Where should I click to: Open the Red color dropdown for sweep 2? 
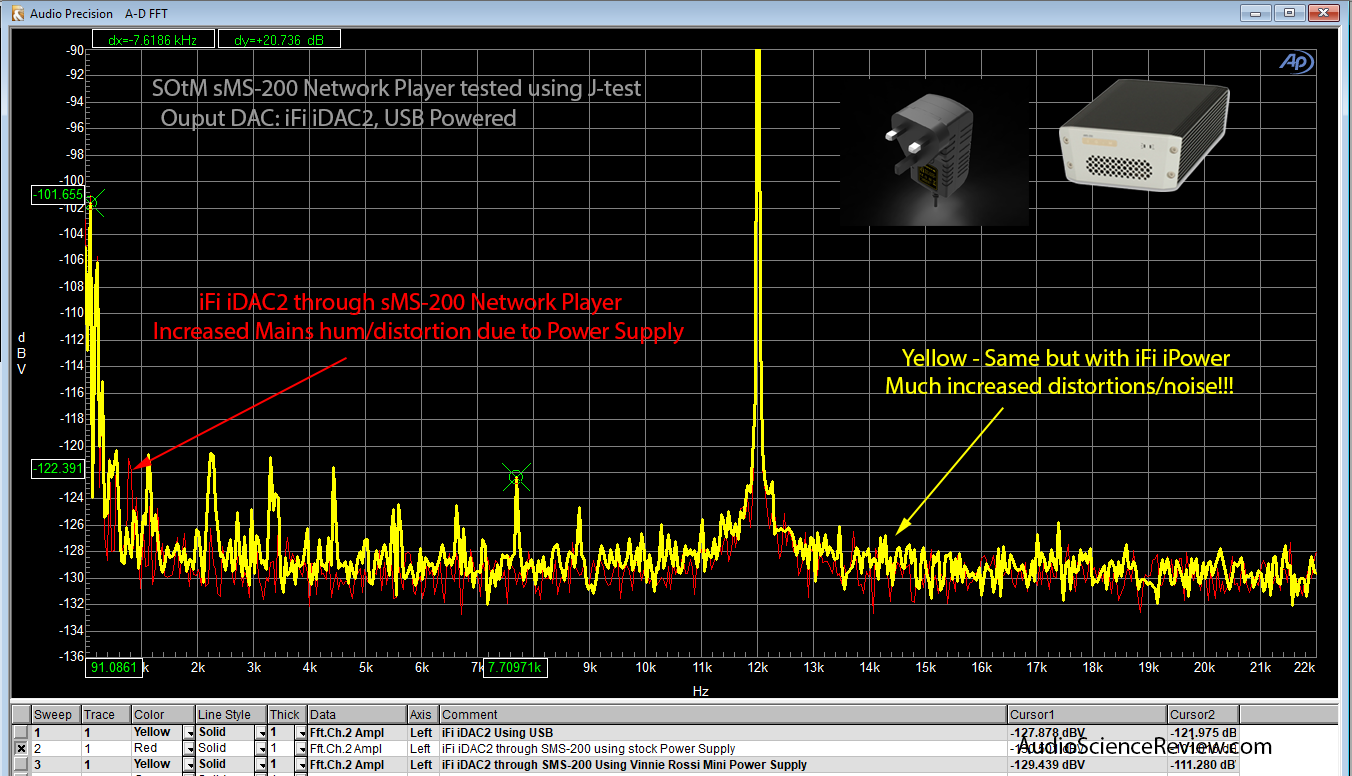click(x=188, y=748)
